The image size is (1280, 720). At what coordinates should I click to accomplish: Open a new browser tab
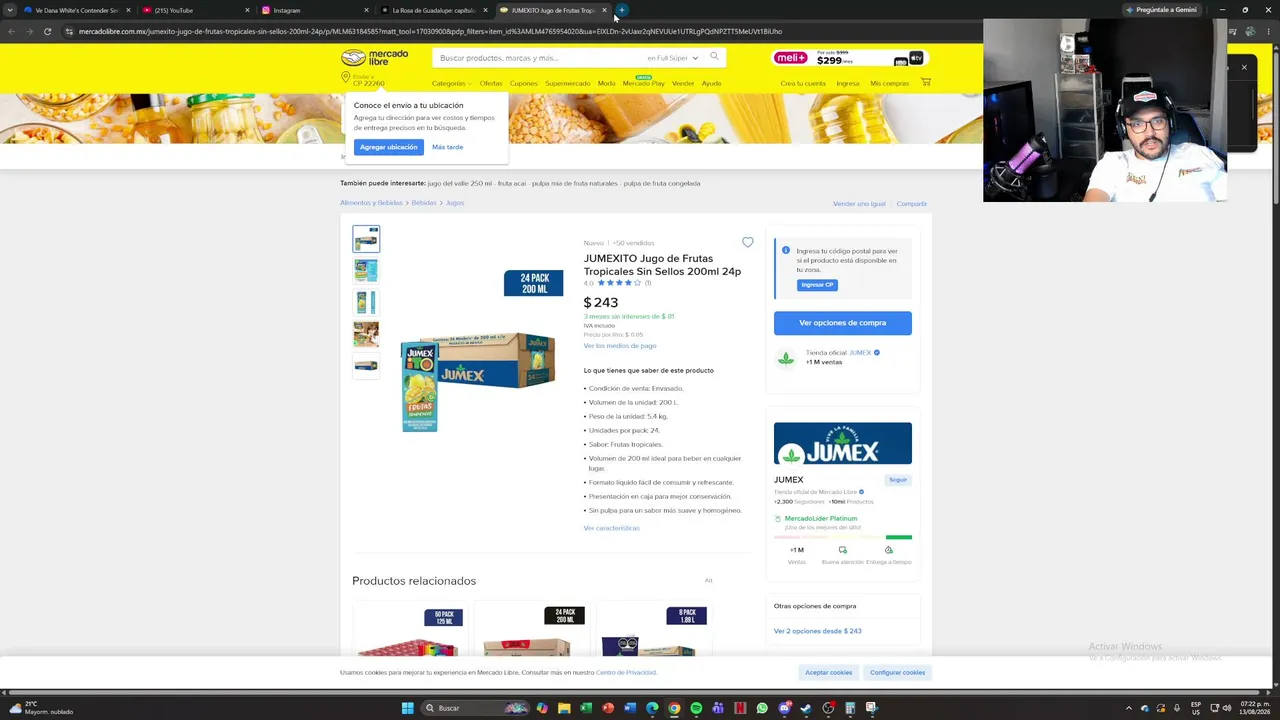621,10
